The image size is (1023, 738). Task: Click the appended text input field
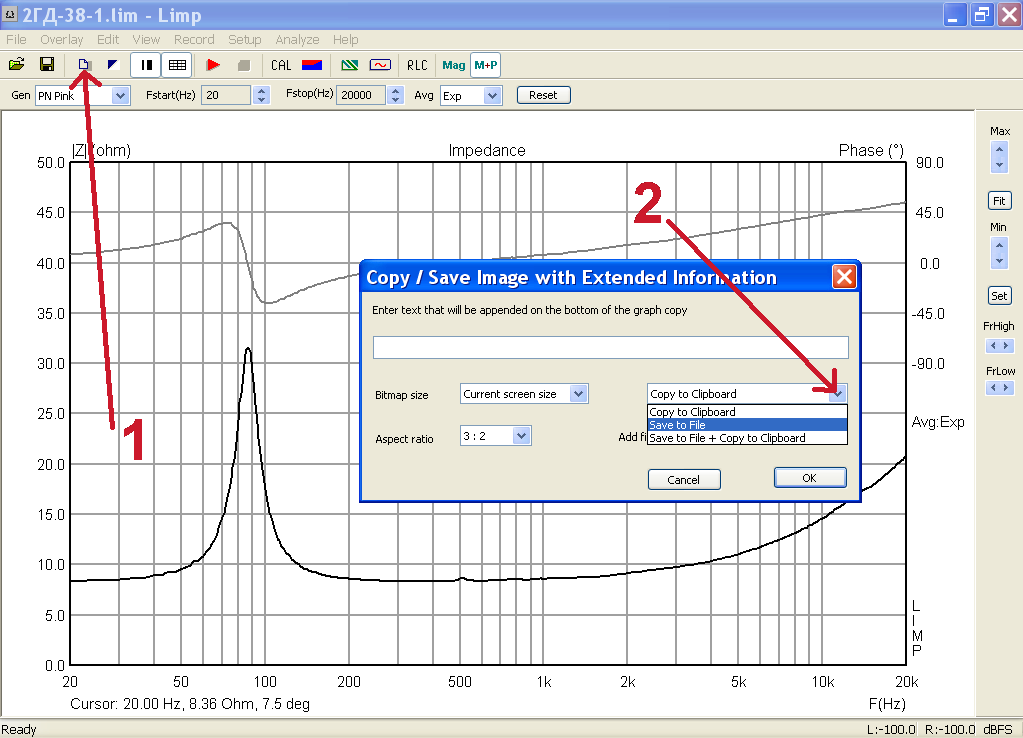[x=611, y=347]
